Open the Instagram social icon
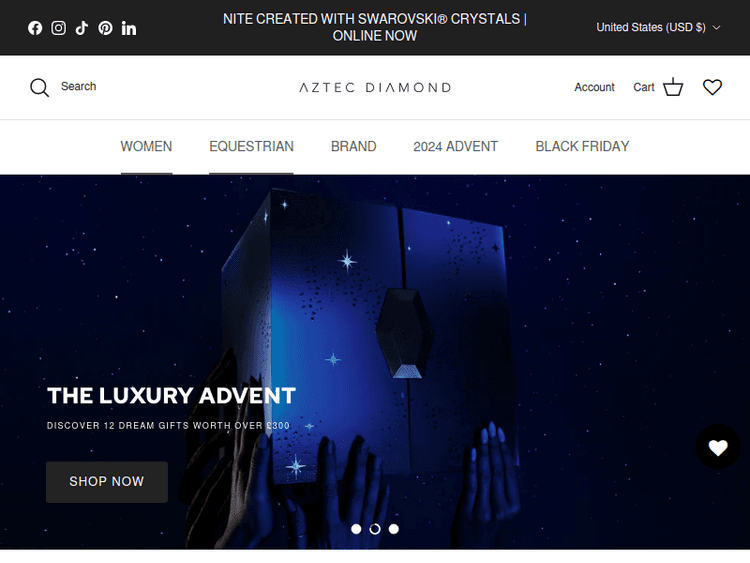Viewport: 750px width, 563px height. click(x=58, y=28)
